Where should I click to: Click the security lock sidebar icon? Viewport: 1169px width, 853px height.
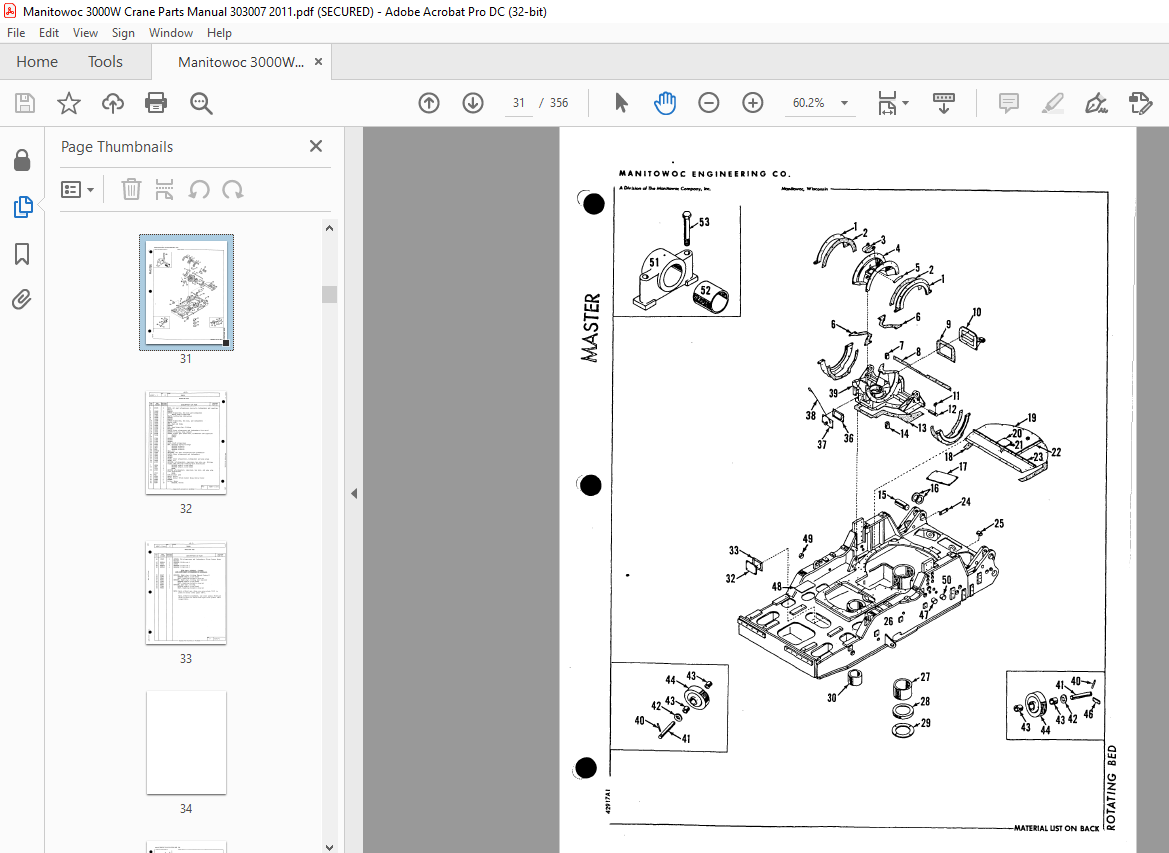click(22, 160)
